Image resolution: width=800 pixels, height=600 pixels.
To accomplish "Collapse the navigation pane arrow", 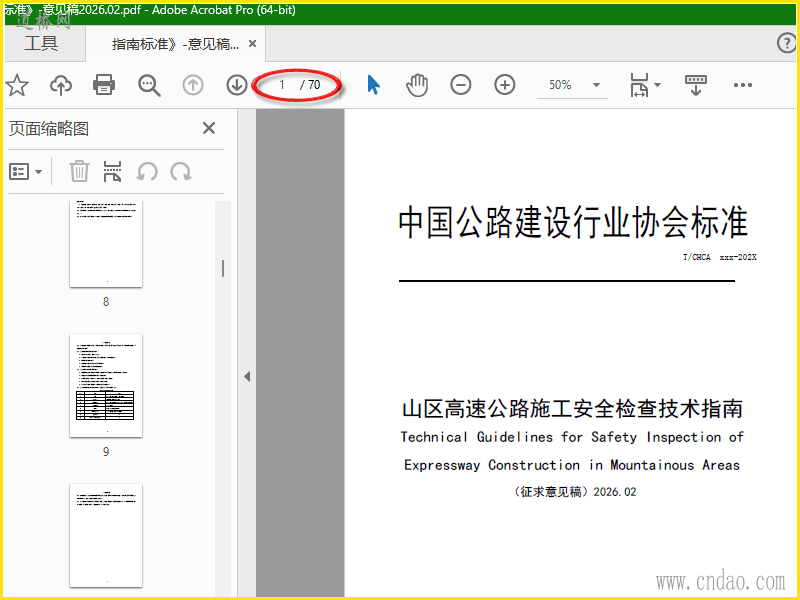I will click(x=247, y=377).
